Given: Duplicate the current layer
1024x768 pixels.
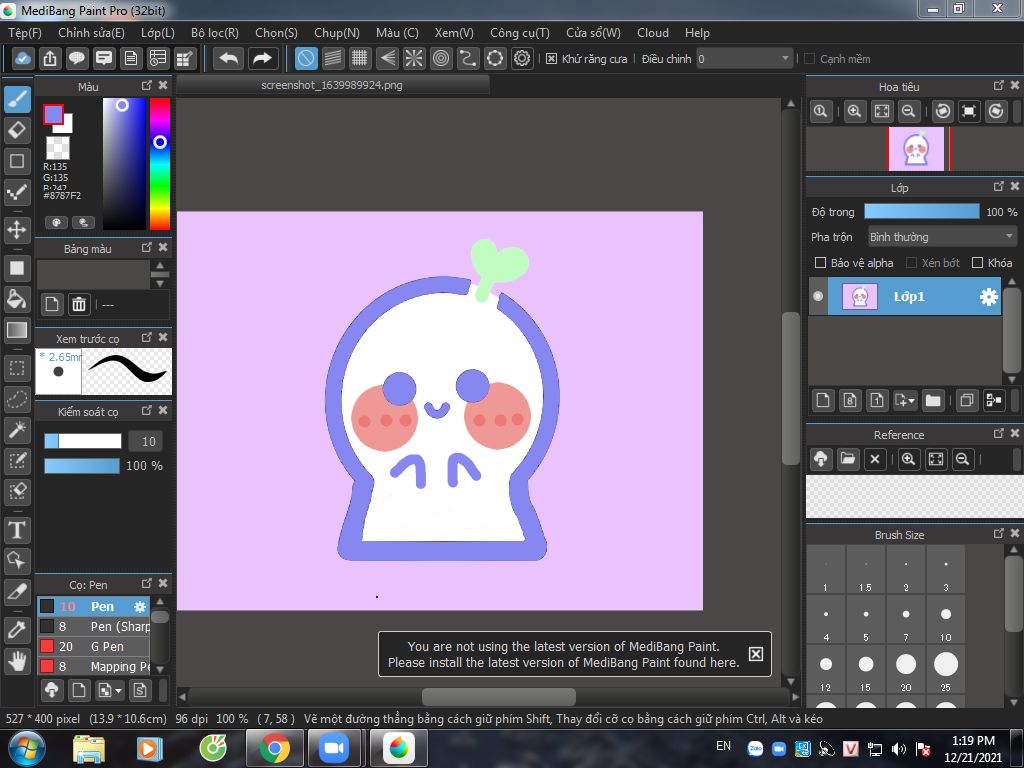Looking at the screenshot, I should (x=967, y=400).
